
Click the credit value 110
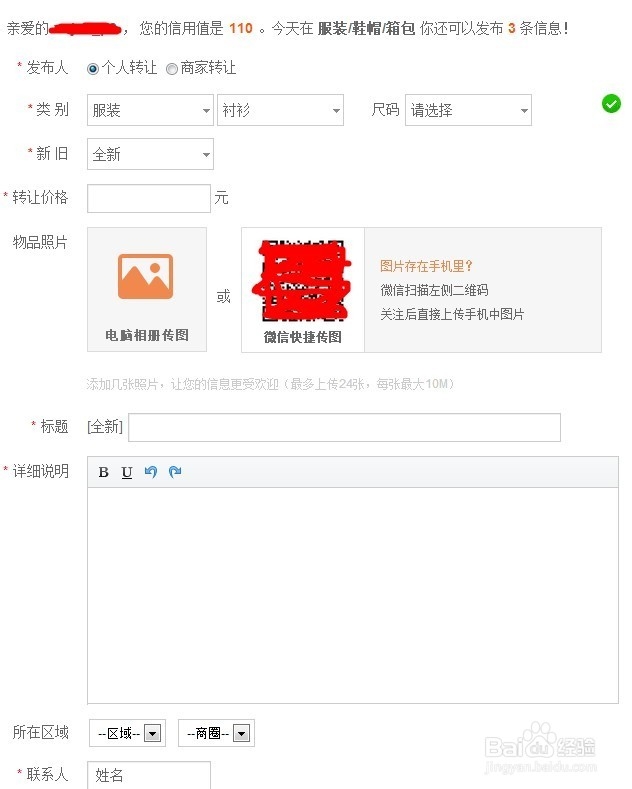pyautogui.click(x=241, y=28)
